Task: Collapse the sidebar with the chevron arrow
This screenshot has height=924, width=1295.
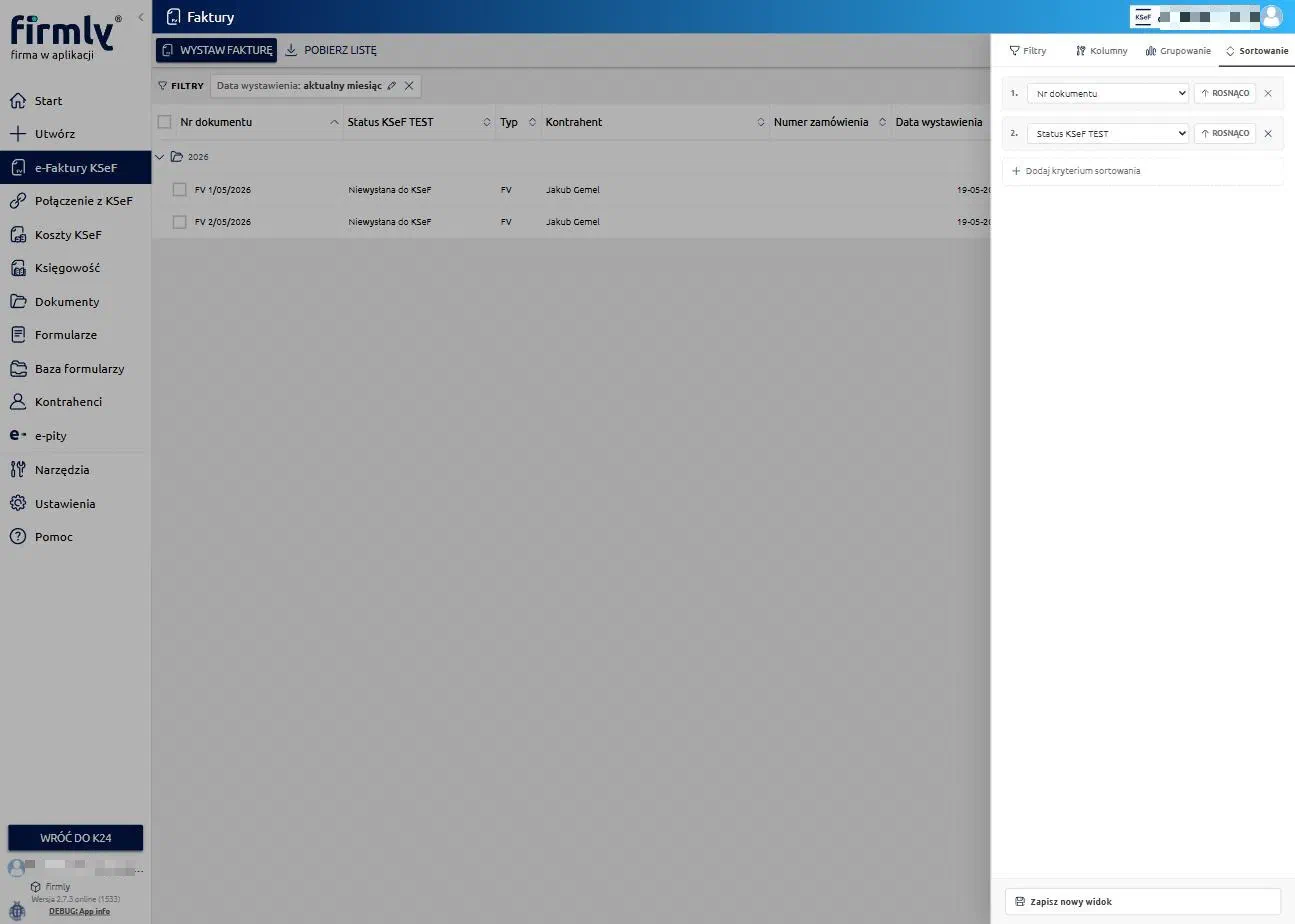Action: [x=141, y=17]
